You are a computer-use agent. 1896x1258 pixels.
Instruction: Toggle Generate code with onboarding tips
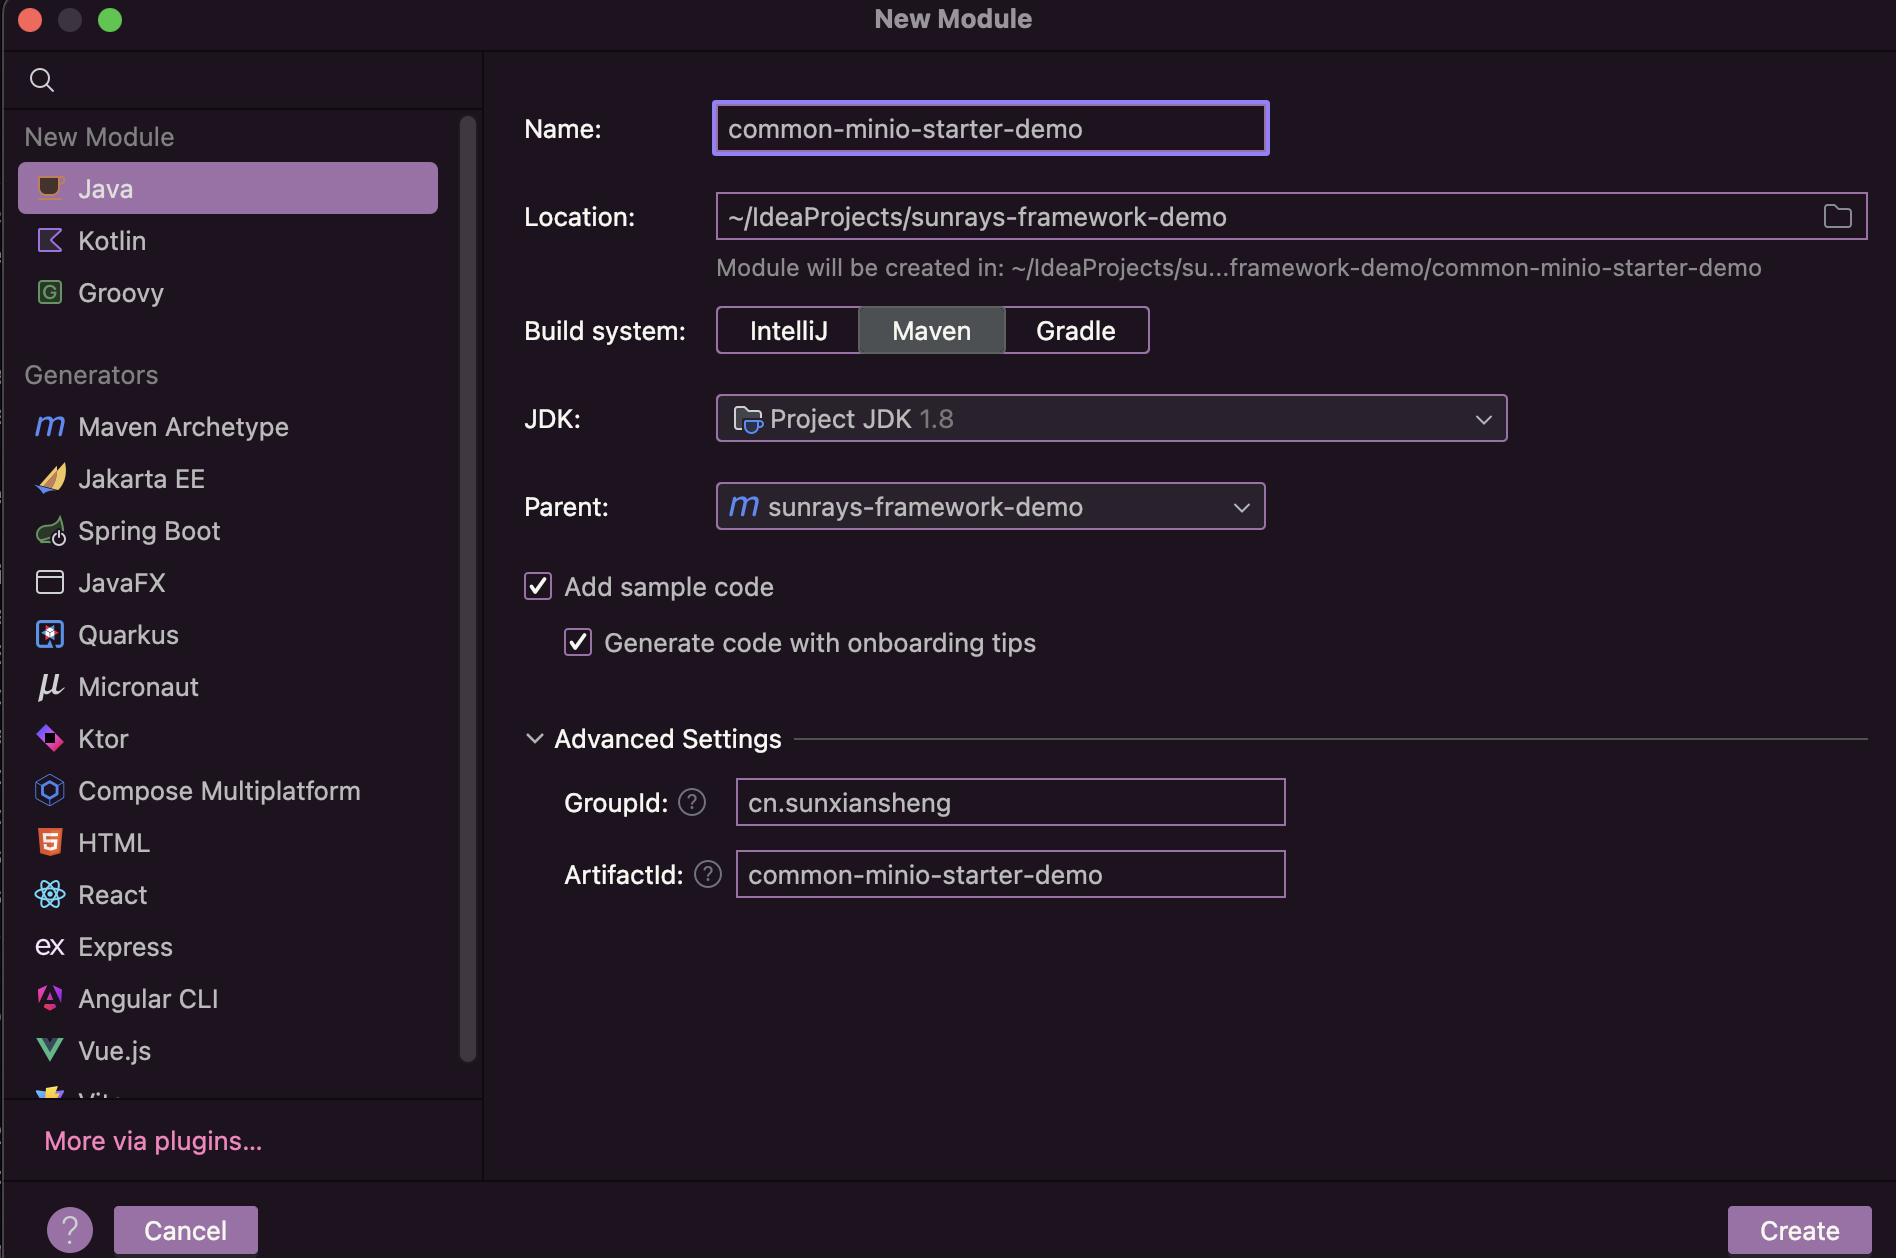click(x=578, y=642)
